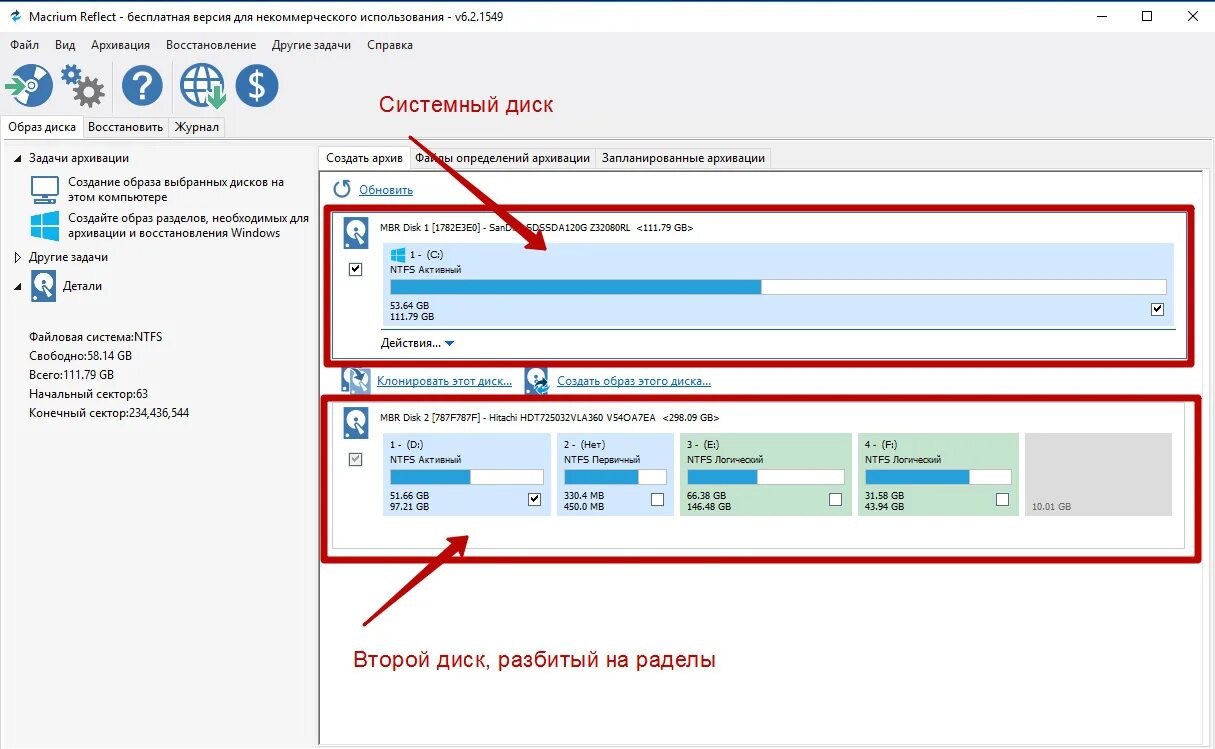Uncheck the D: partition checkbox
The height and width of the screenshot is (749, 1215).
(534, 499)
